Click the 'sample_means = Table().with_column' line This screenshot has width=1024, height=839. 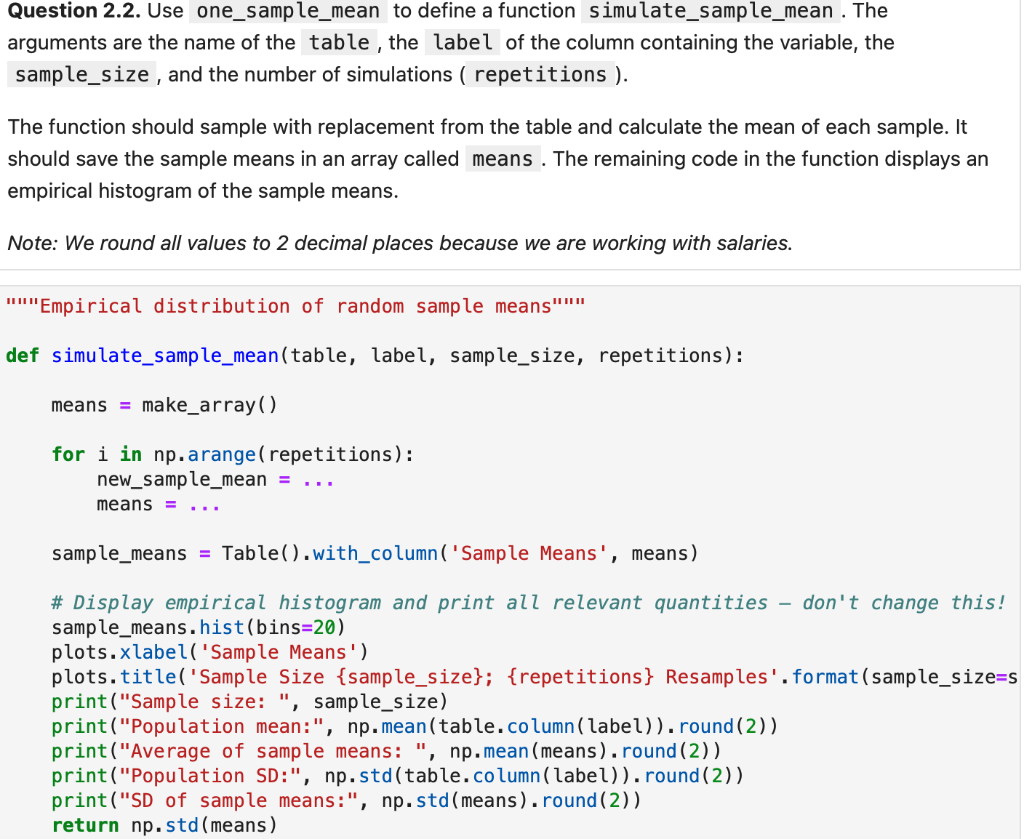coord(375,554)
